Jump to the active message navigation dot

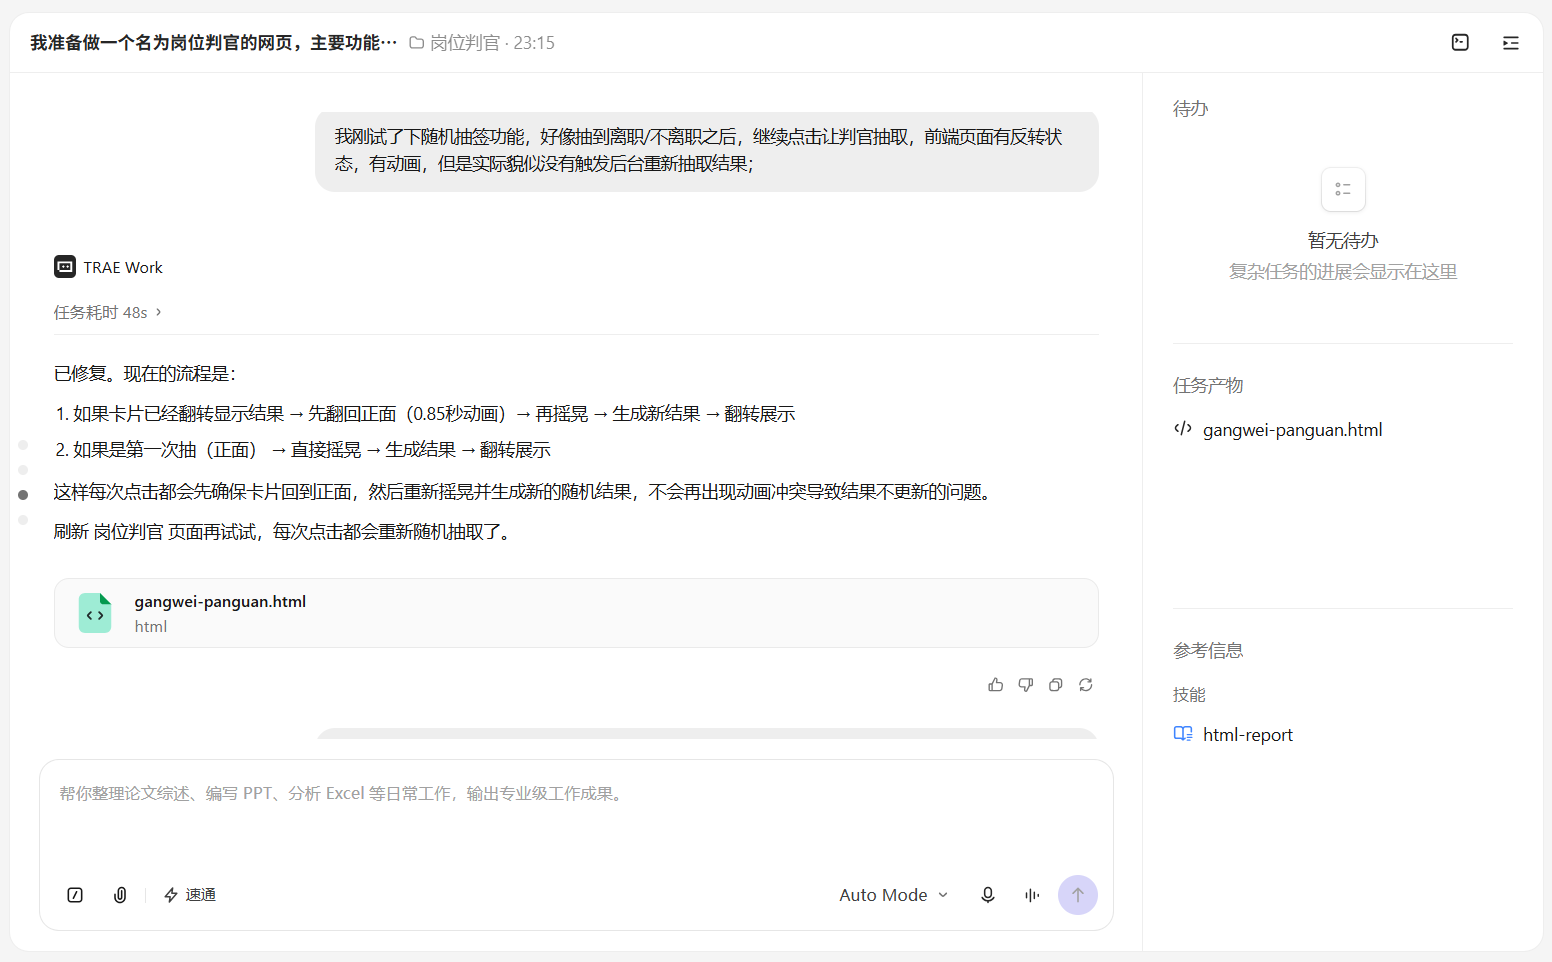click(x=23, y=495)
